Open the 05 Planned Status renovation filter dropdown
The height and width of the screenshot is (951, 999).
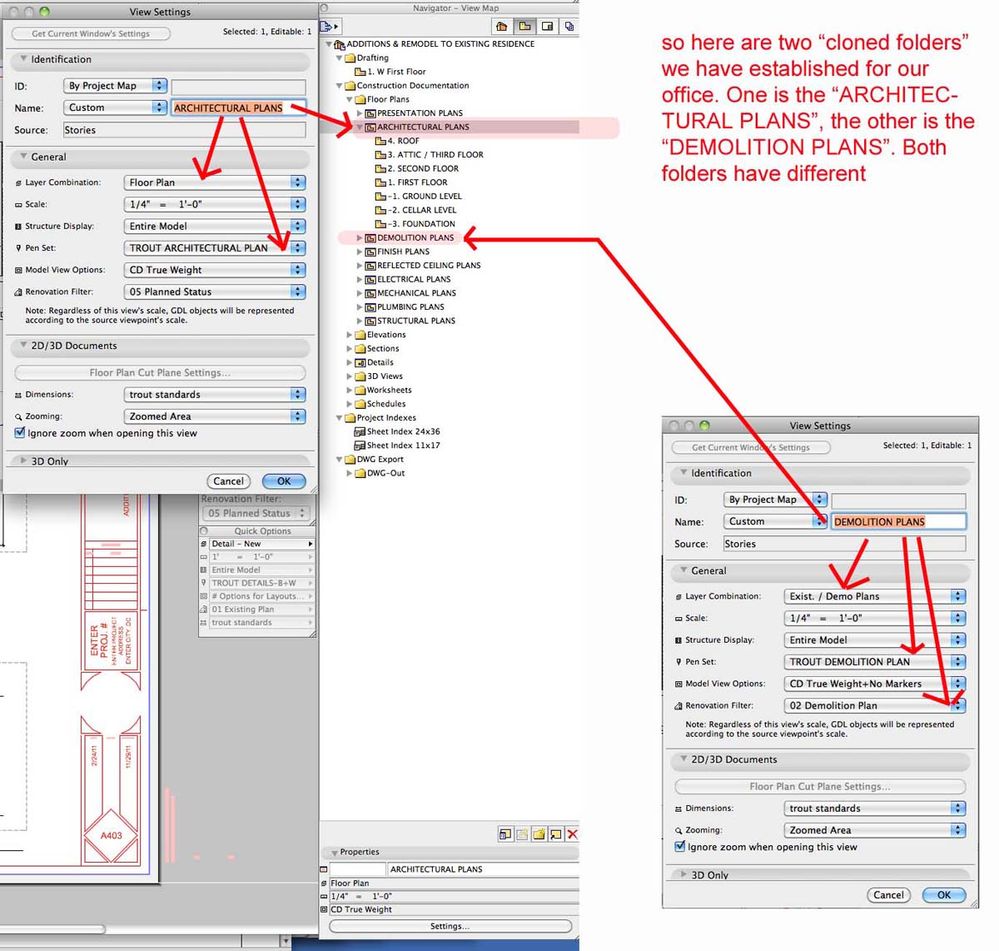tap(215, 292)
